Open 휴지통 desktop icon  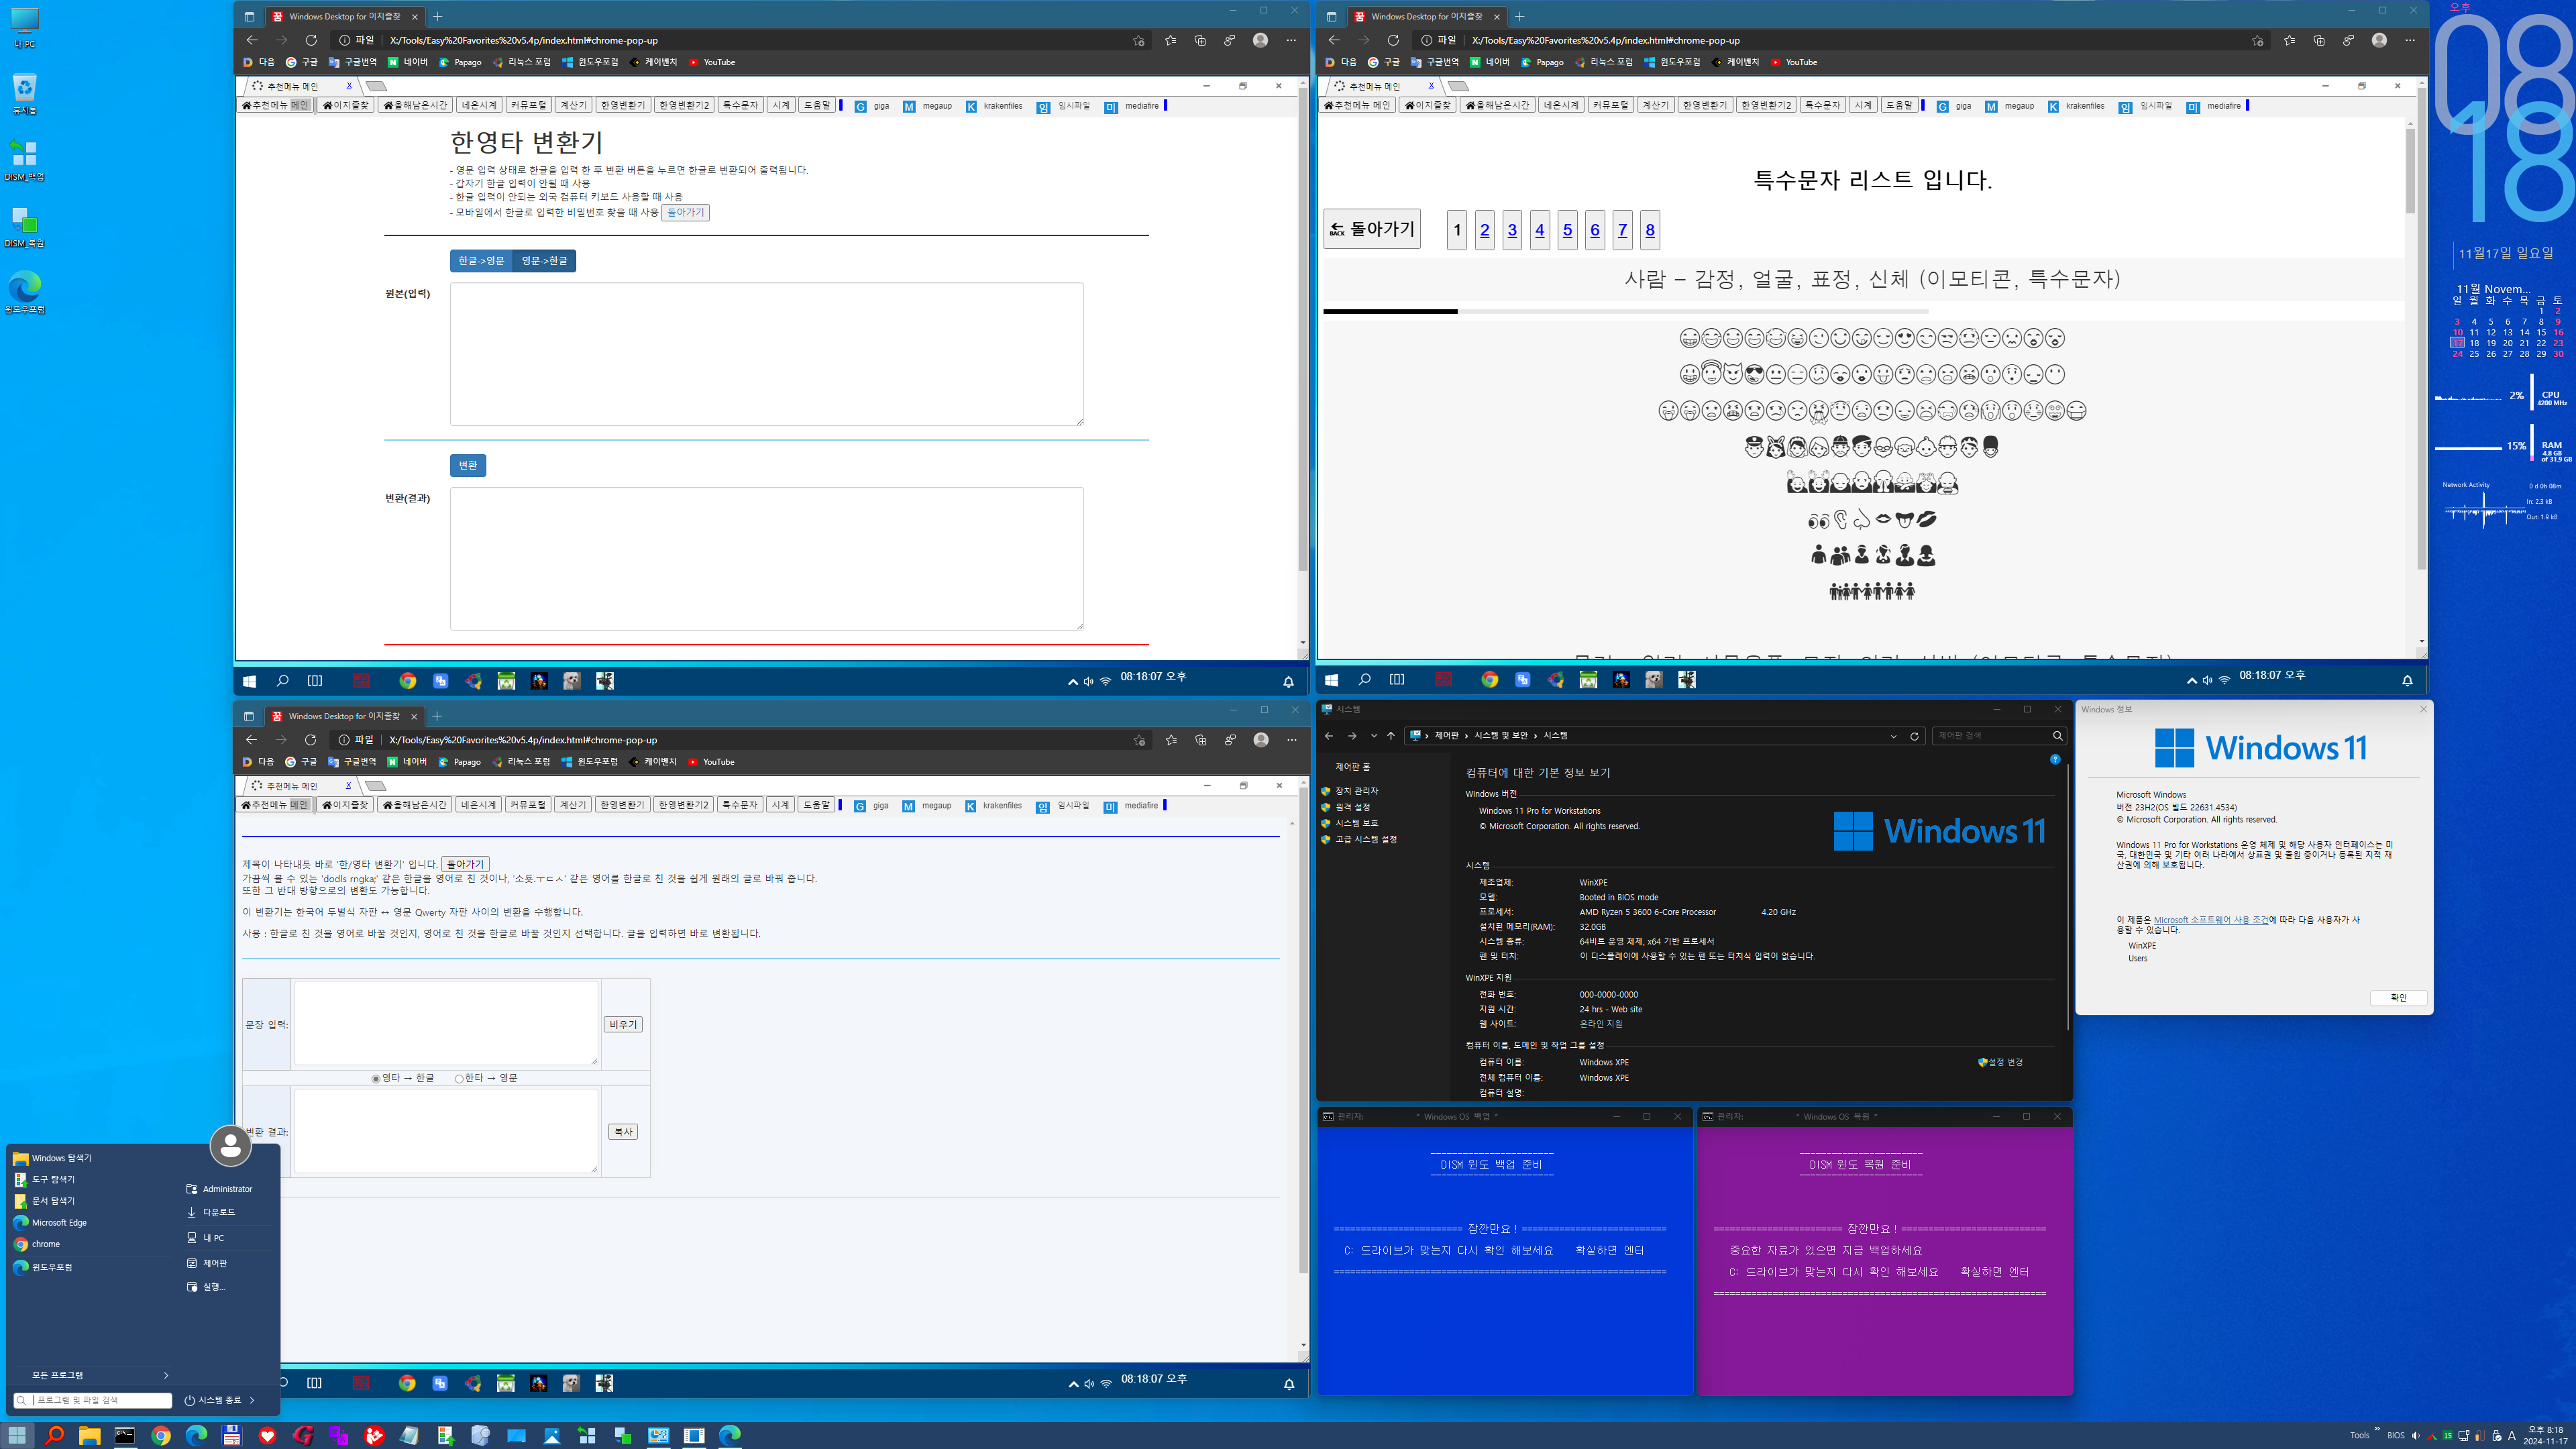click(24, 93)
